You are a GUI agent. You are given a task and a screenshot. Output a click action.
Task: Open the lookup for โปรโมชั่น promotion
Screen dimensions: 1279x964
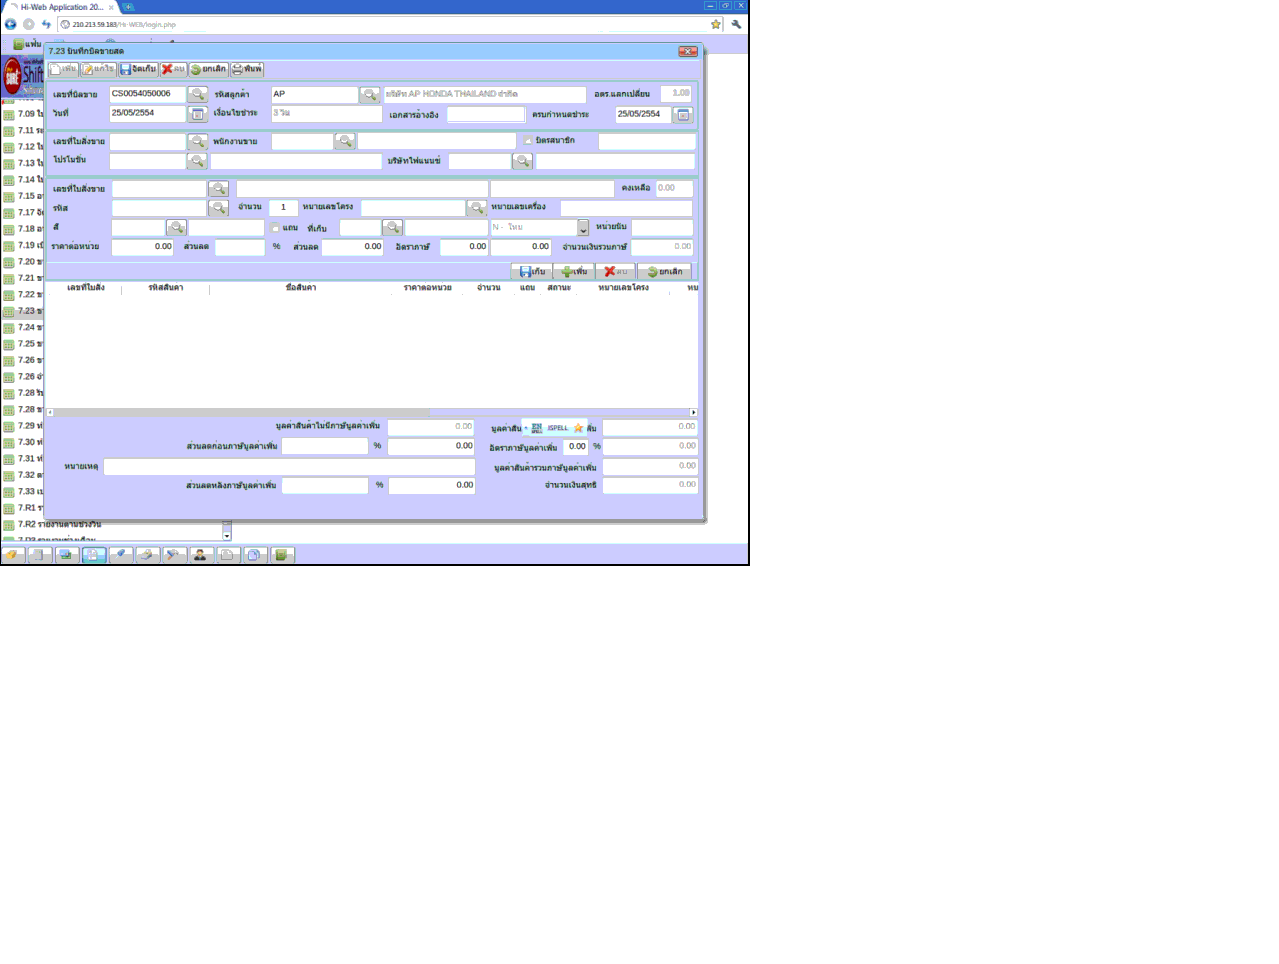click(198, 160)
